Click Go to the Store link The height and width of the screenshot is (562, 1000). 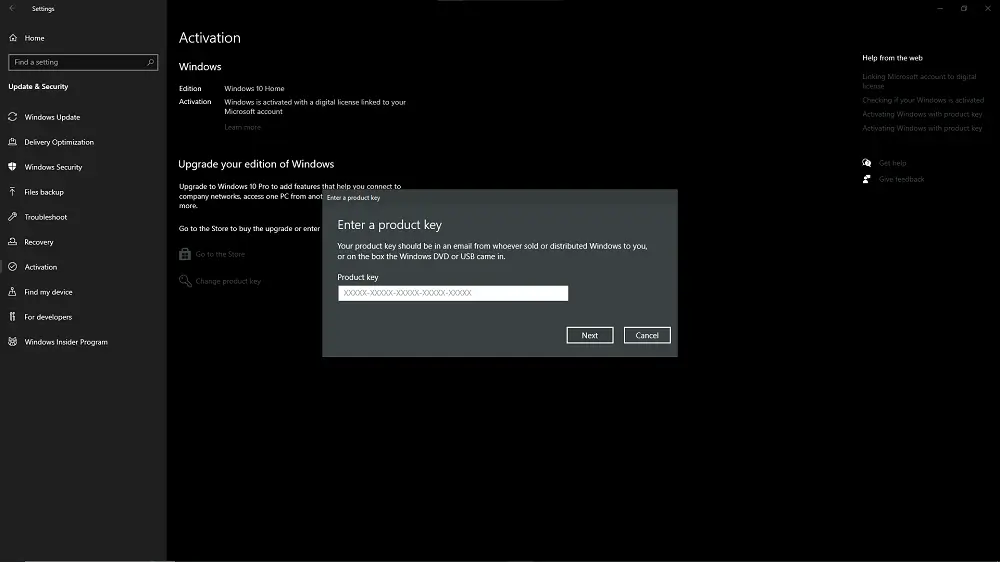220,254
